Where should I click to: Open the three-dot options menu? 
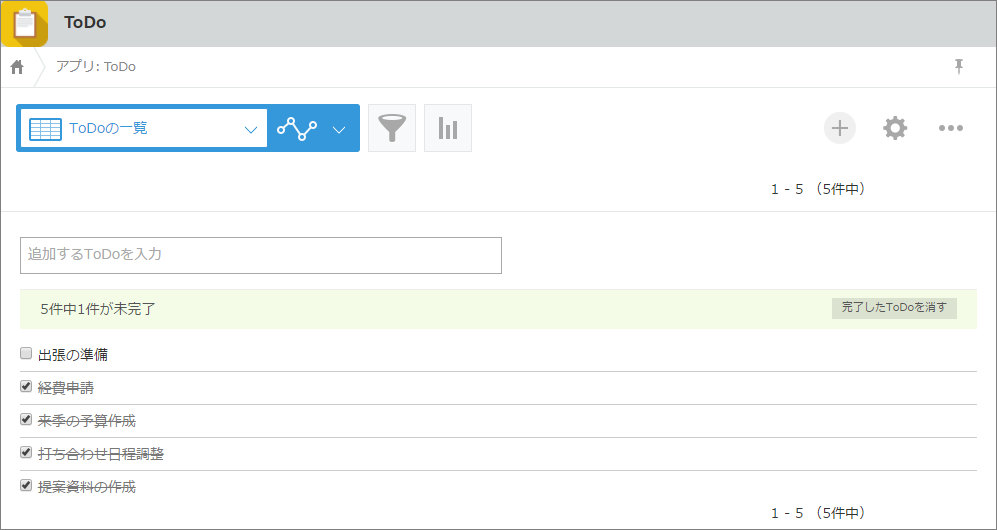(x=950, y=128)
